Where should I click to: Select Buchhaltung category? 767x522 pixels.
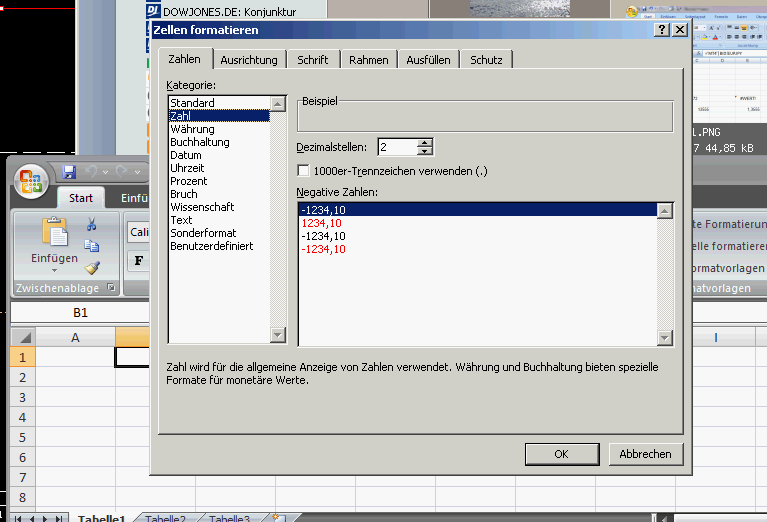pos(219,142)
